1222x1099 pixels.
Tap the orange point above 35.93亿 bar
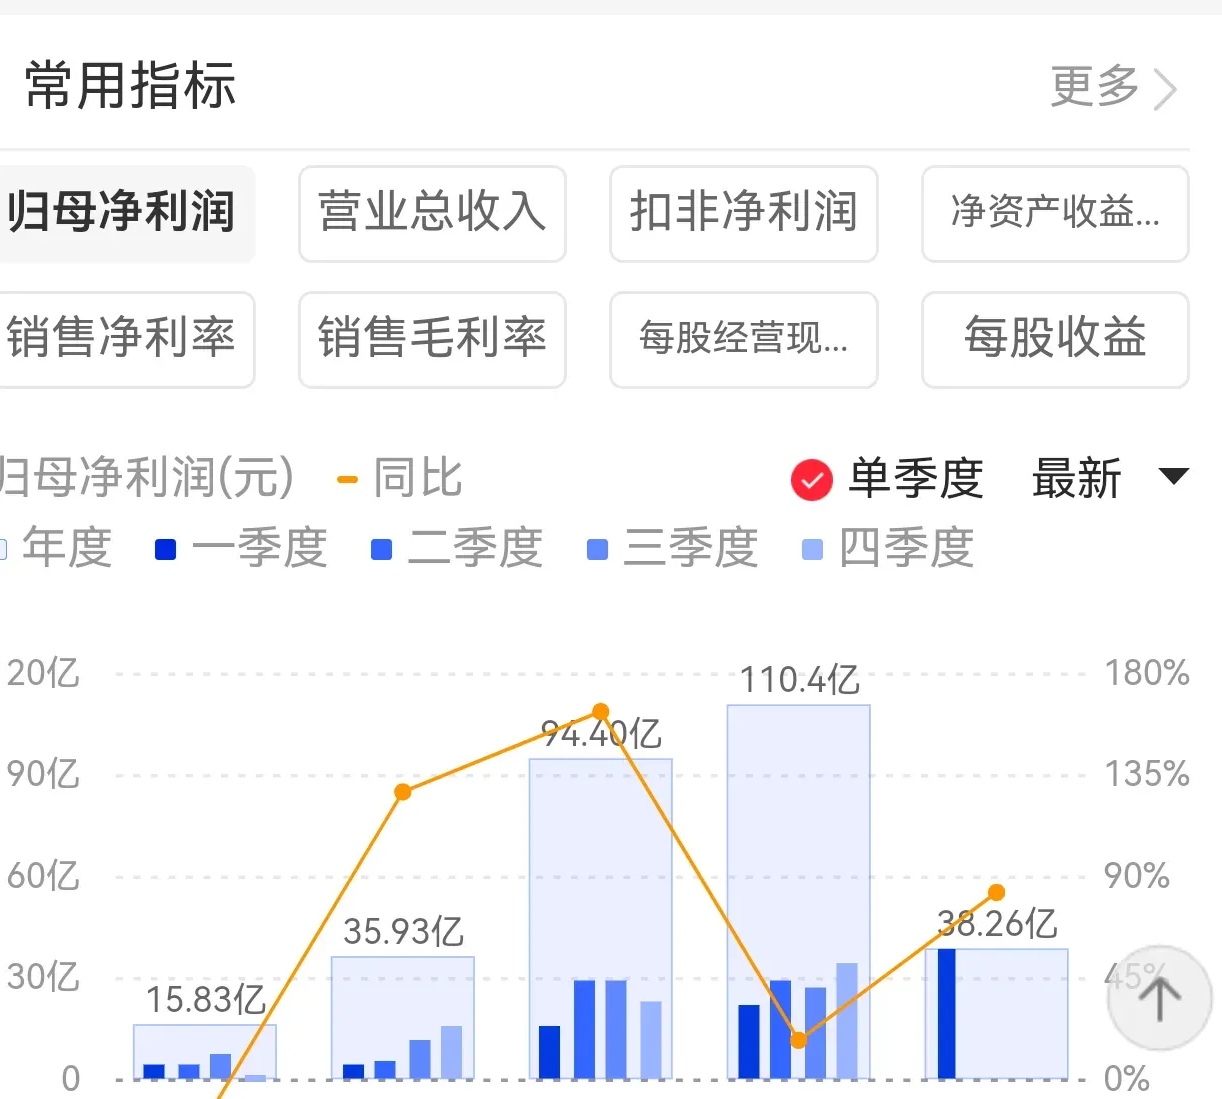click(402, 792)
